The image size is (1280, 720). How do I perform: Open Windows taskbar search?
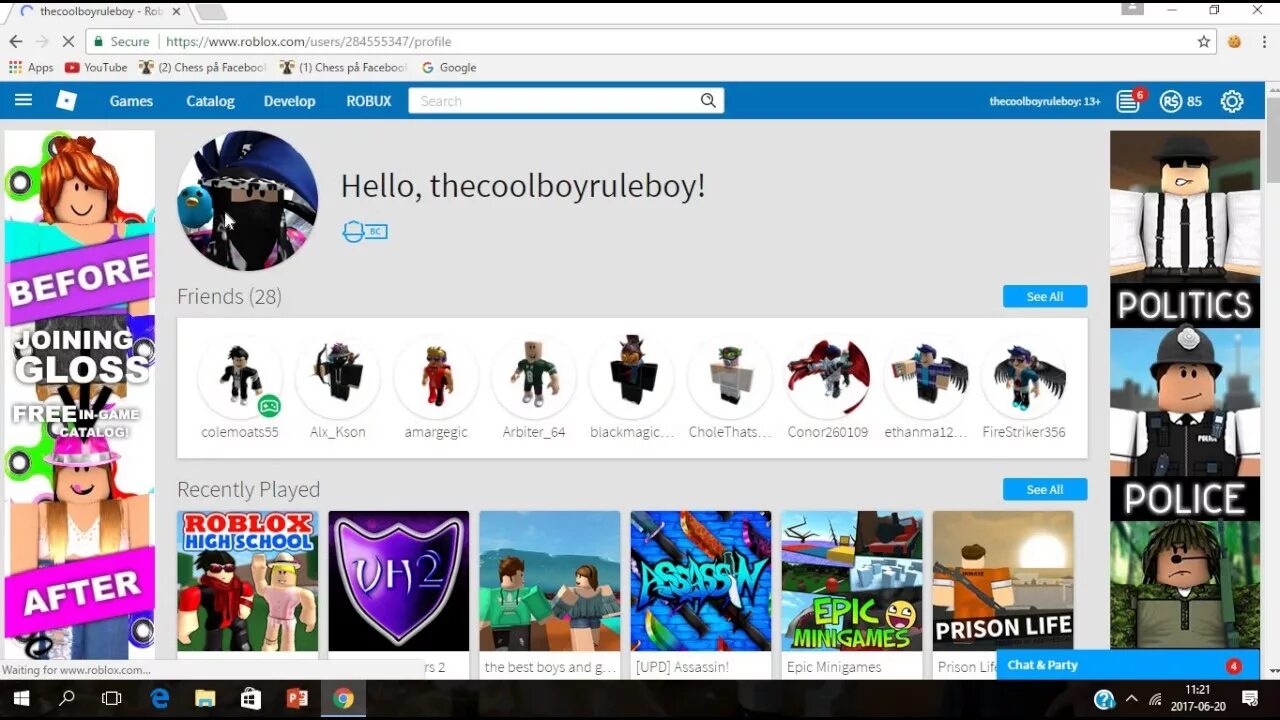67,698
